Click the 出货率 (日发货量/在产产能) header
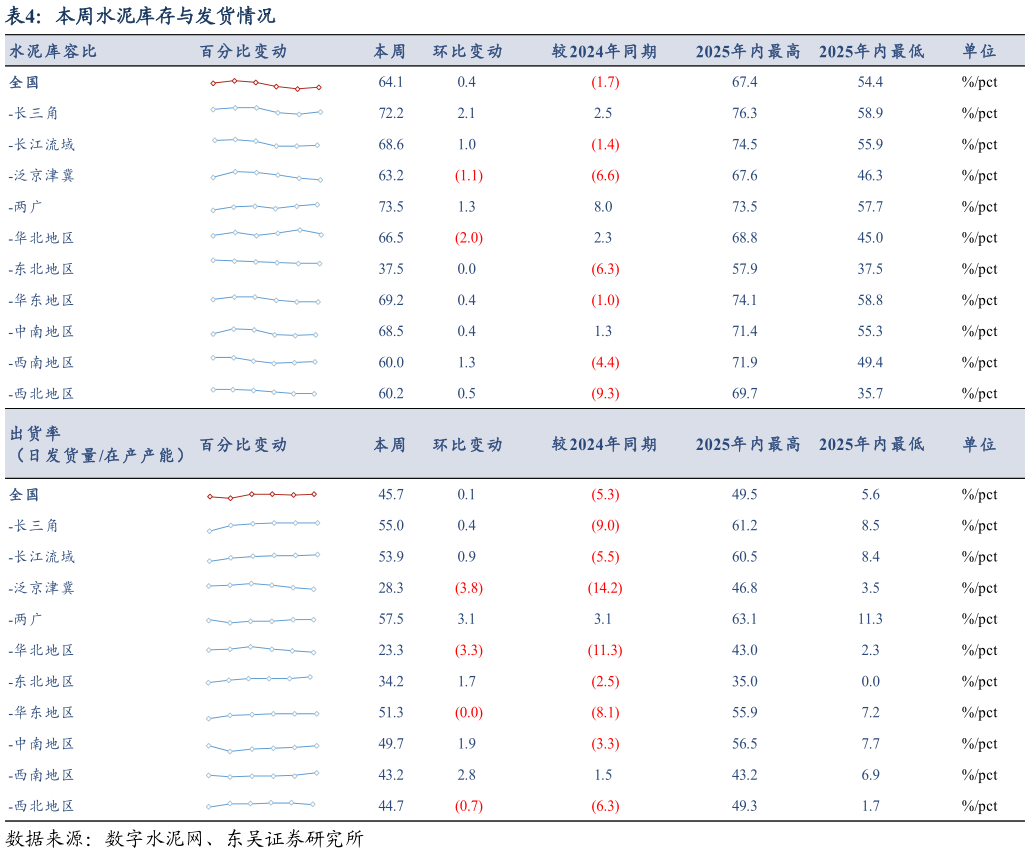Screen dimensions: 1030x853 coord(97,444)
